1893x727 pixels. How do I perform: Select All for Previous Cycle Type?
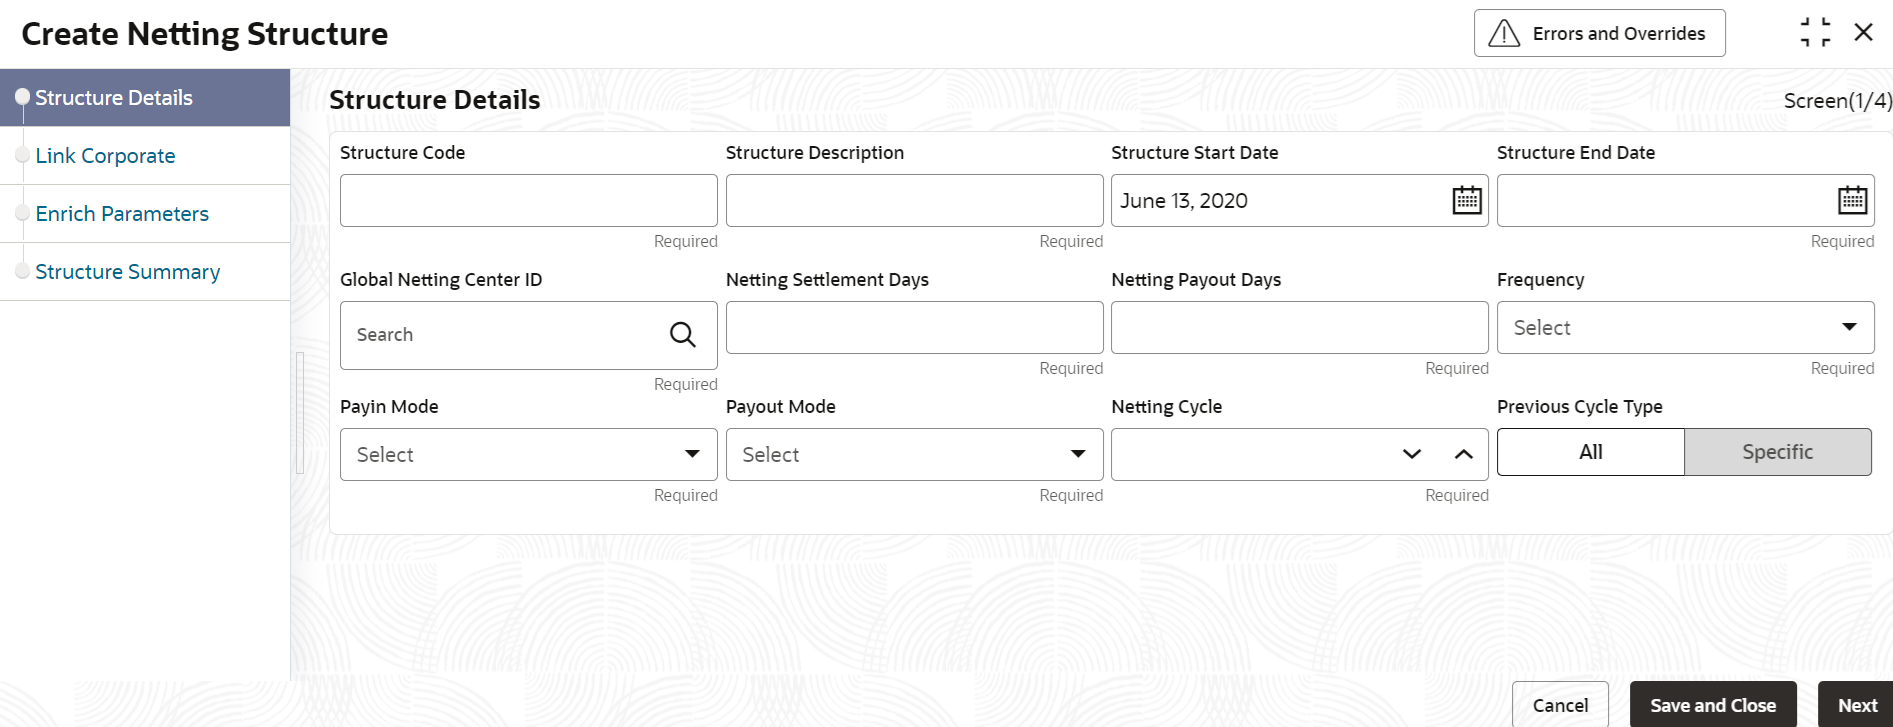tap(1590, 452)
